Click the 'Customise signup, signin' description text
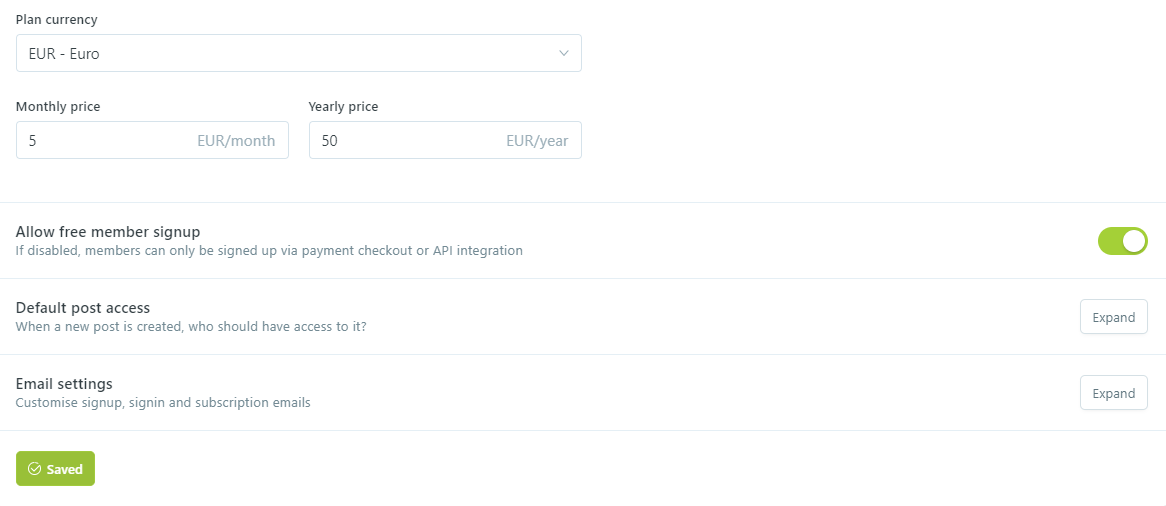This screenshot has width=1166, height=506. (x=163, y=403)
